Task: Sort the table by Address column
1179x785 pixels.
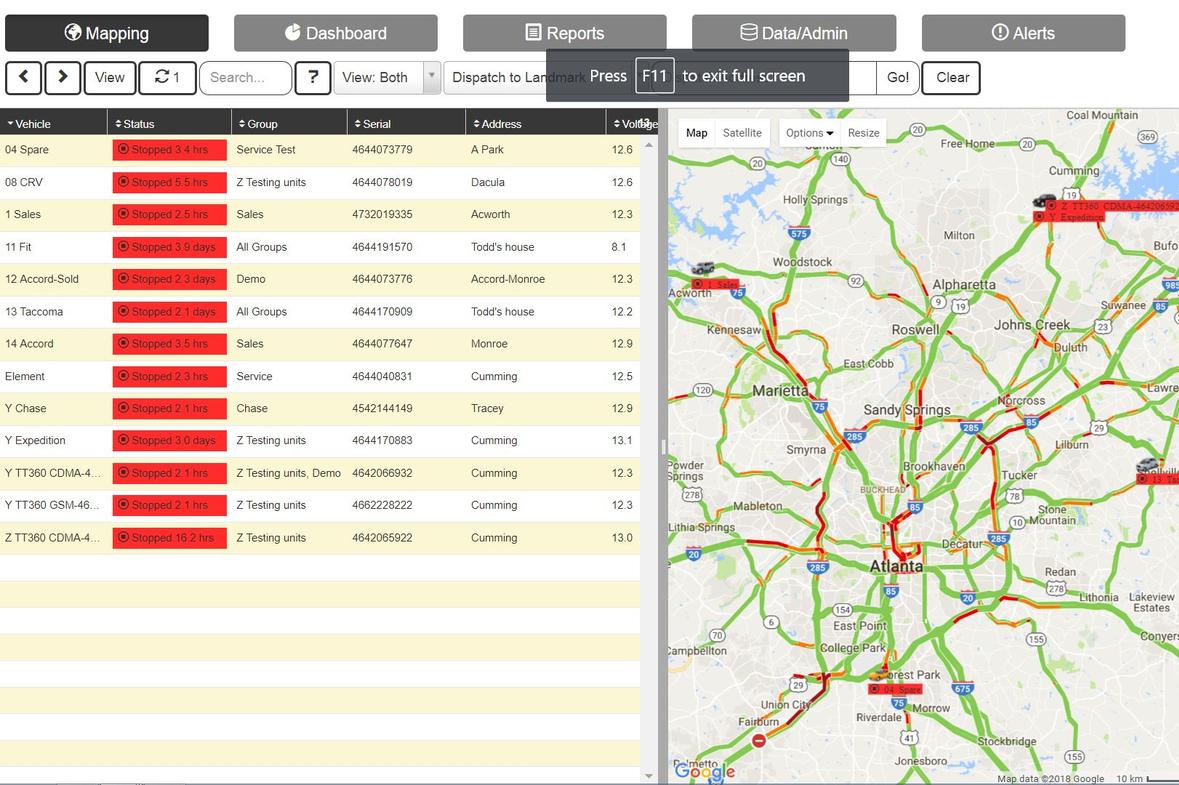Action: click(x=536, y=124)
